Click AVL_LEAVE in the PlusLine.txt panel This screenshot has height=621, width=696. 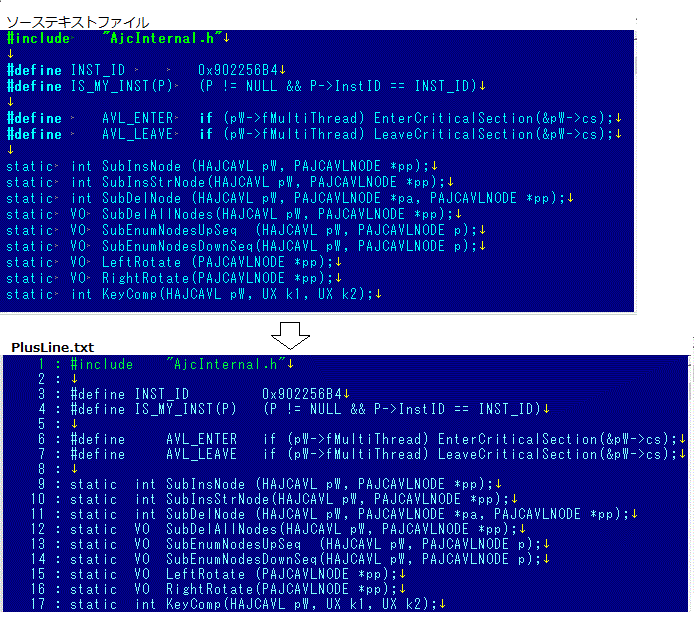[x=202, y=454]
